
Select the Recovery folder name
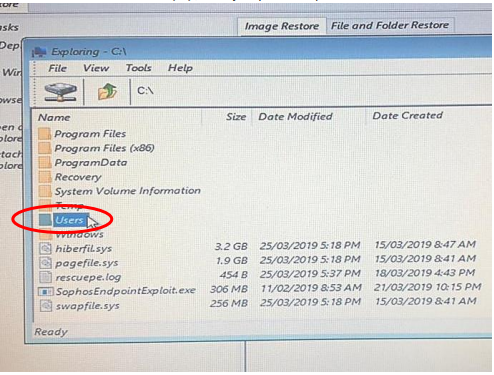pyautogui.click(x=78, y=177)
